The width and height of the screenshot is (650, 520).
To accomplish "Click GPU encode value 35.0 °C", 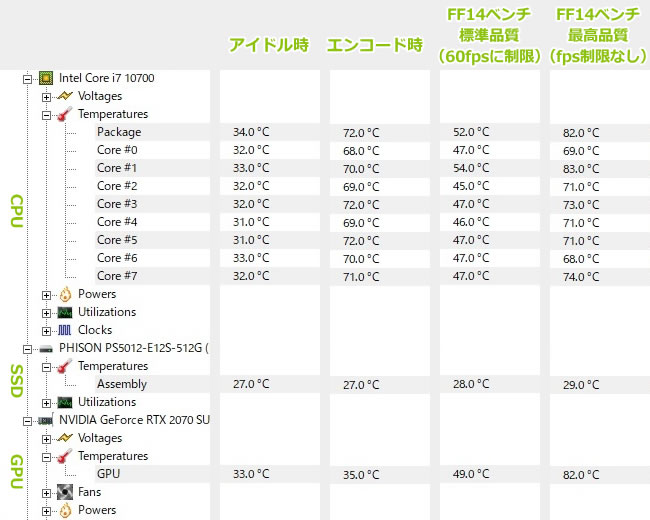I will click(361, 475).
